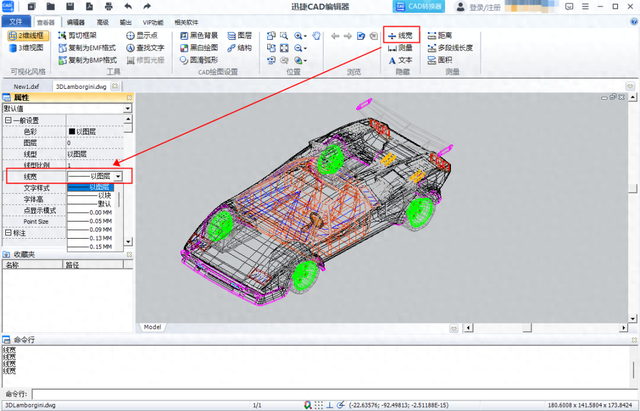Viewport: 640px width, 411px height.
Task: Go to previous view with left arrow
Action: pyautogui.click(x=335, y=36)
